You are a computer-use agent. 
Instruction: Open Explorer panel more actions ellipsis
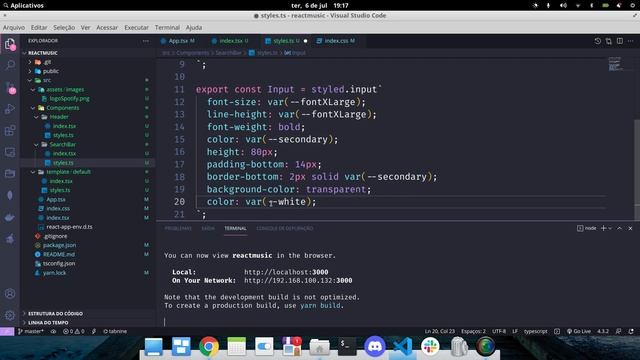pyautogui.click(x=146, y=41)
